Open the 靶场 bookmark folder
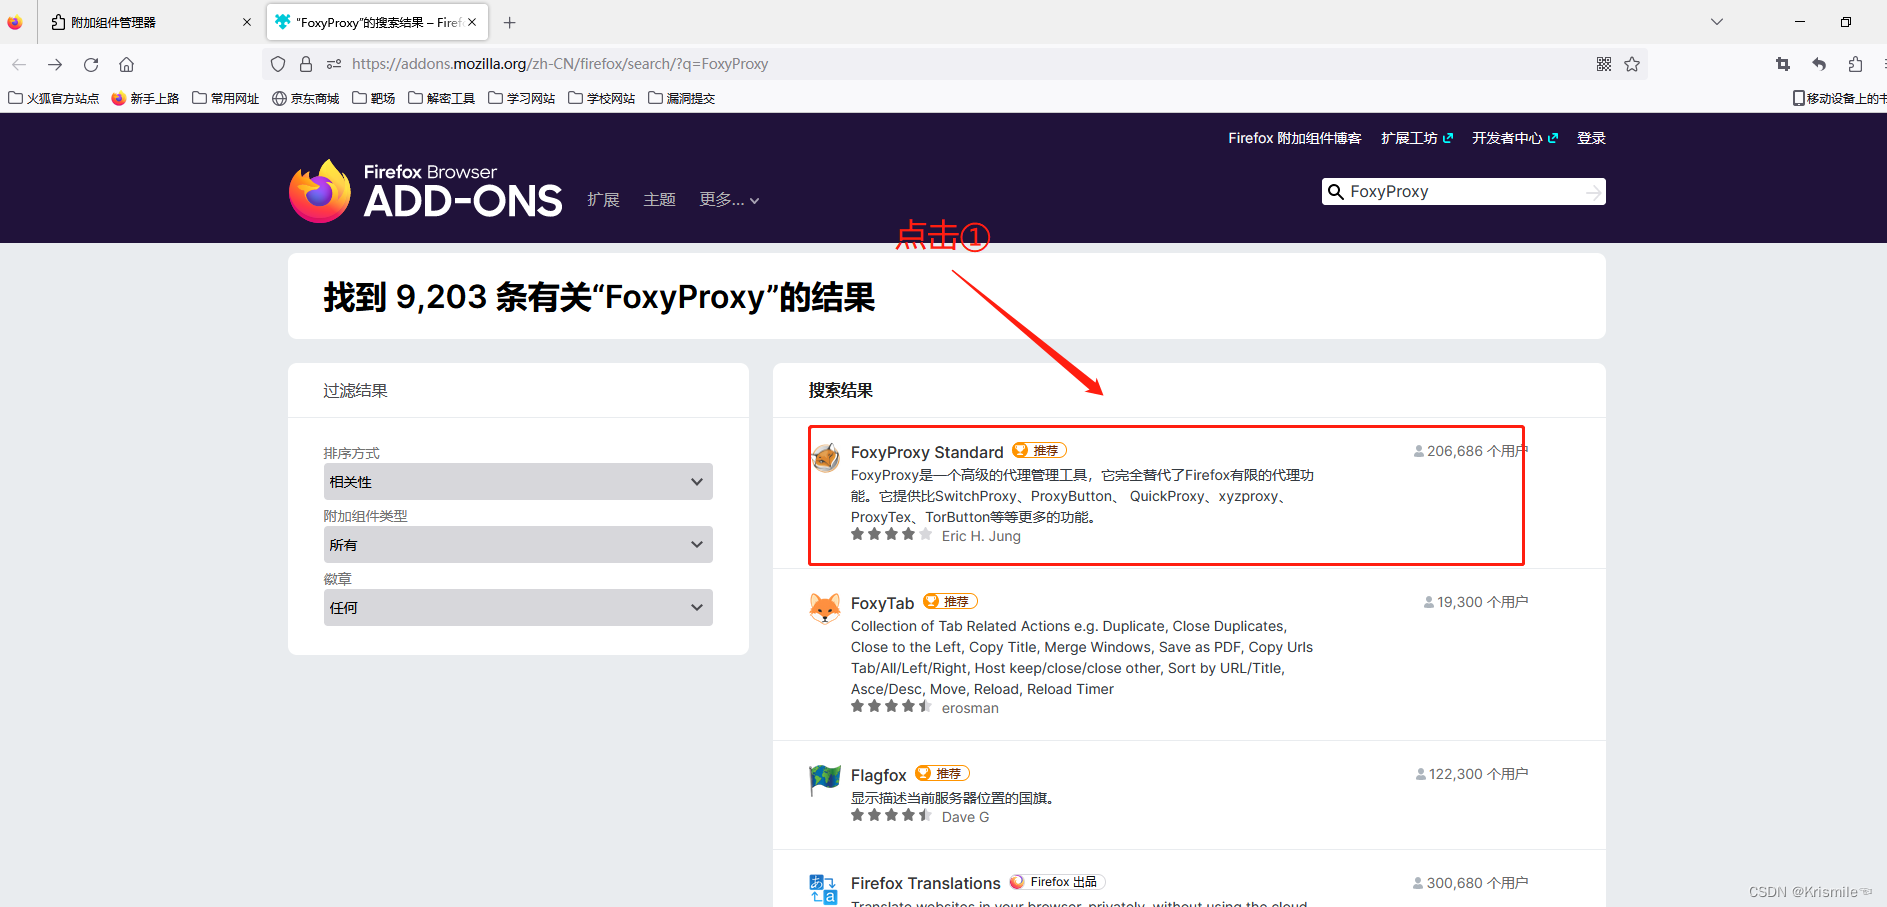 [374, 98]
